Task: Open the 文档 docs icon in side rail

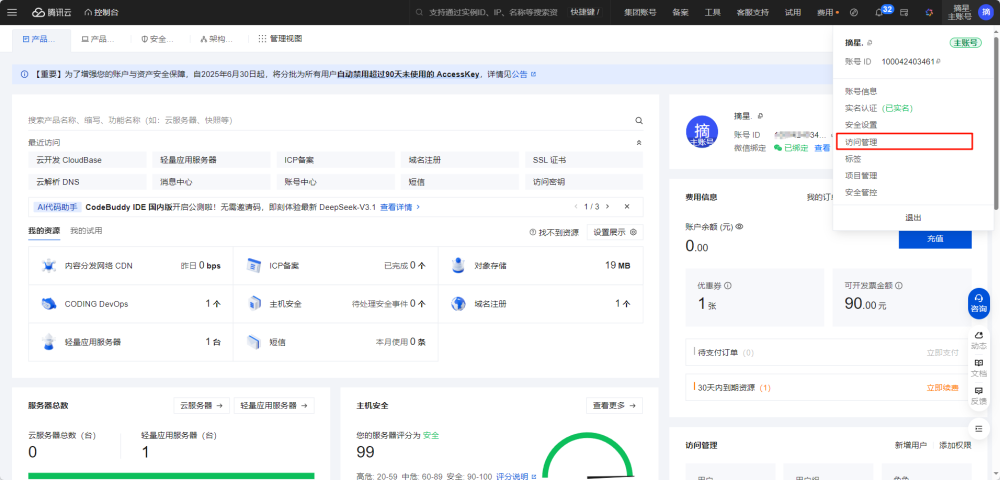Action: pyautogui.click(x=978, y=368)
